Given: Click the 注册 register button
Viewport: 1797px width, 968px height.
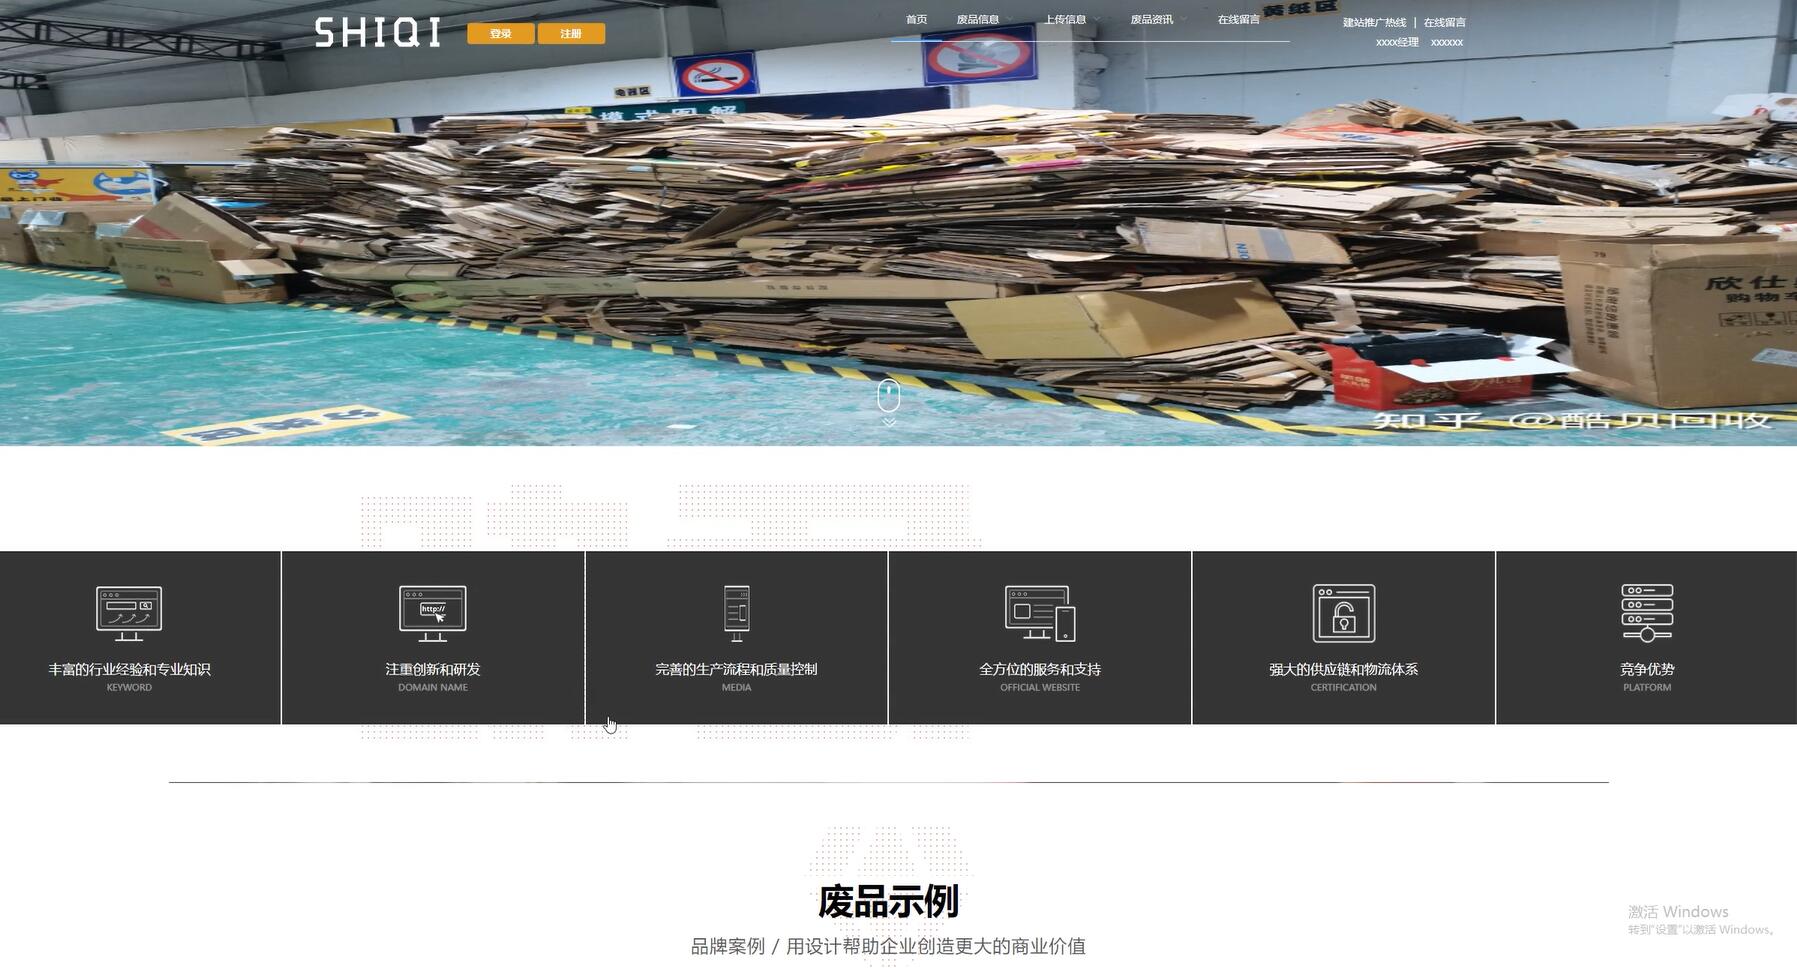Looking at the screenshot, I should pyautogui.click(x=571, y=33).
